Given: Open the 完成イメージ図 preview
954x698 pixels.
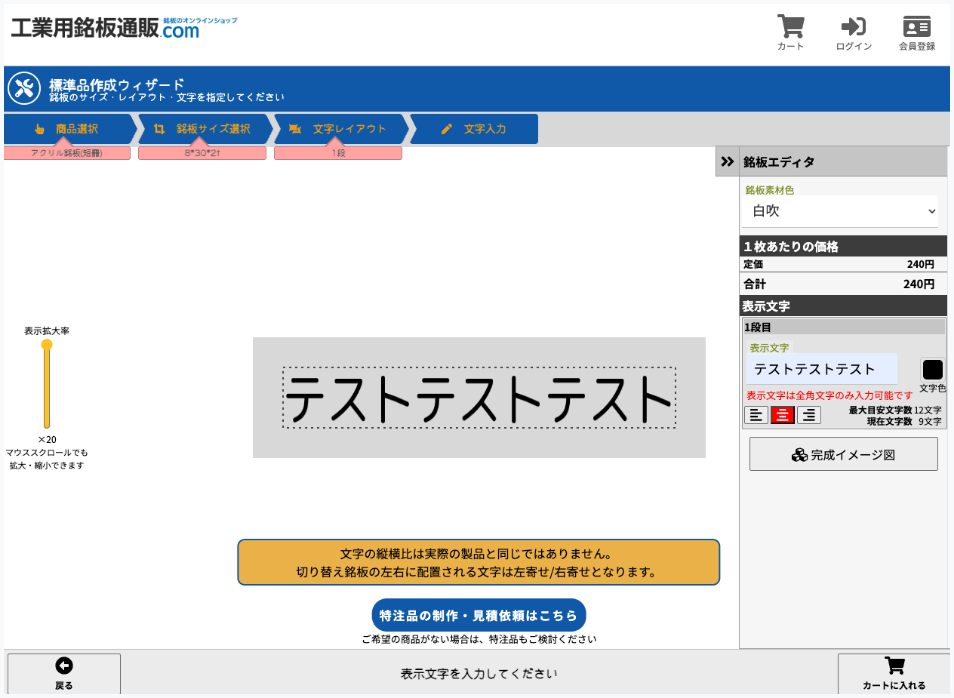Looking at the screenshot, I should 843,453.
